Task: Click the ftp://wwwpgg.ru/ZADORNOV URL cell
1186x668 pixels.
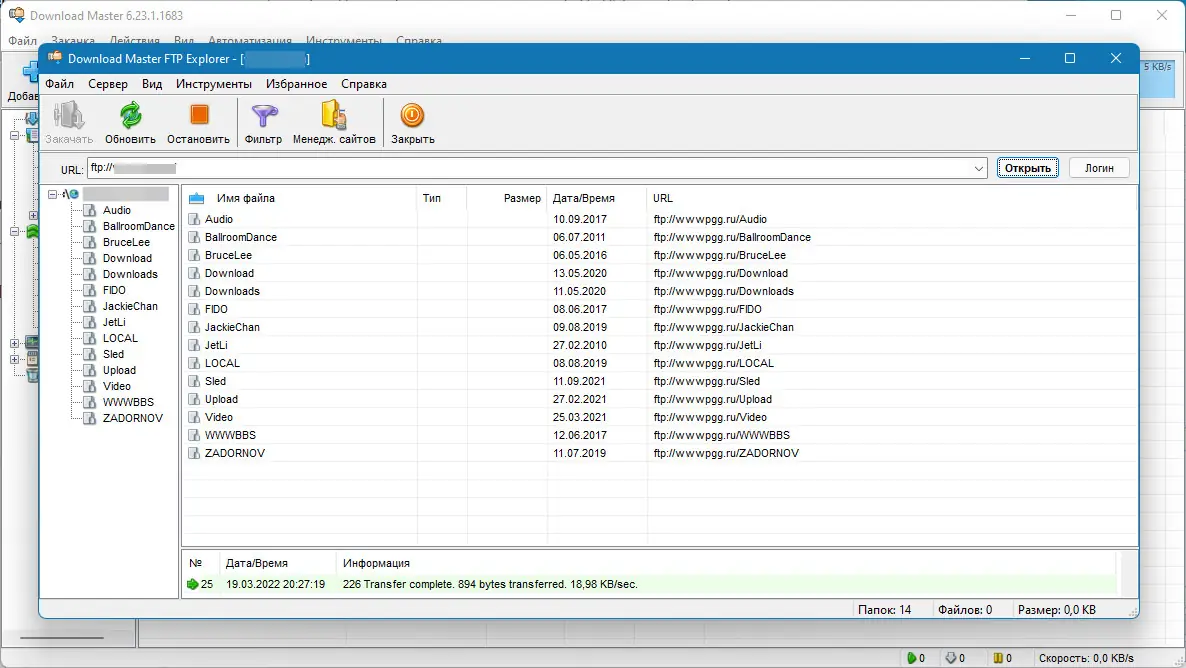Action: coord(726,453)
